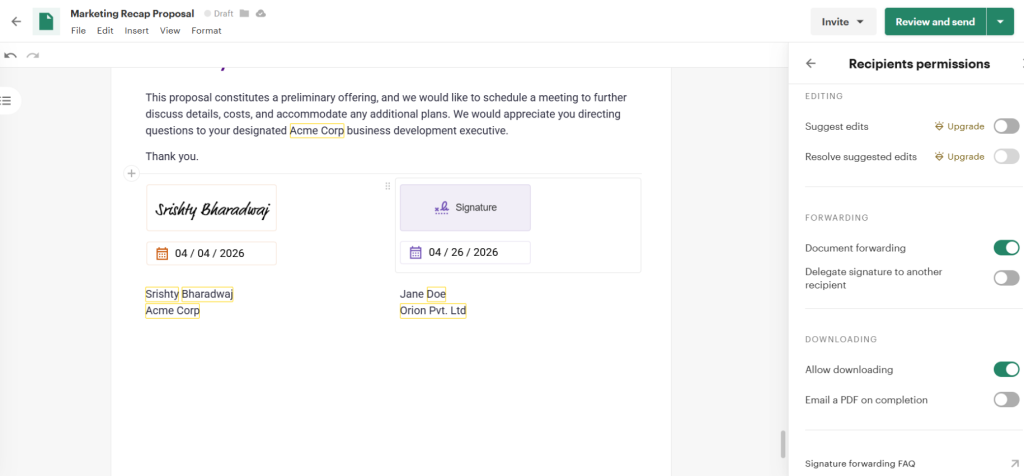Enable Email a PDF on completion
The width and height of the screenshot is (1024, 476).
pos(1006,400)
